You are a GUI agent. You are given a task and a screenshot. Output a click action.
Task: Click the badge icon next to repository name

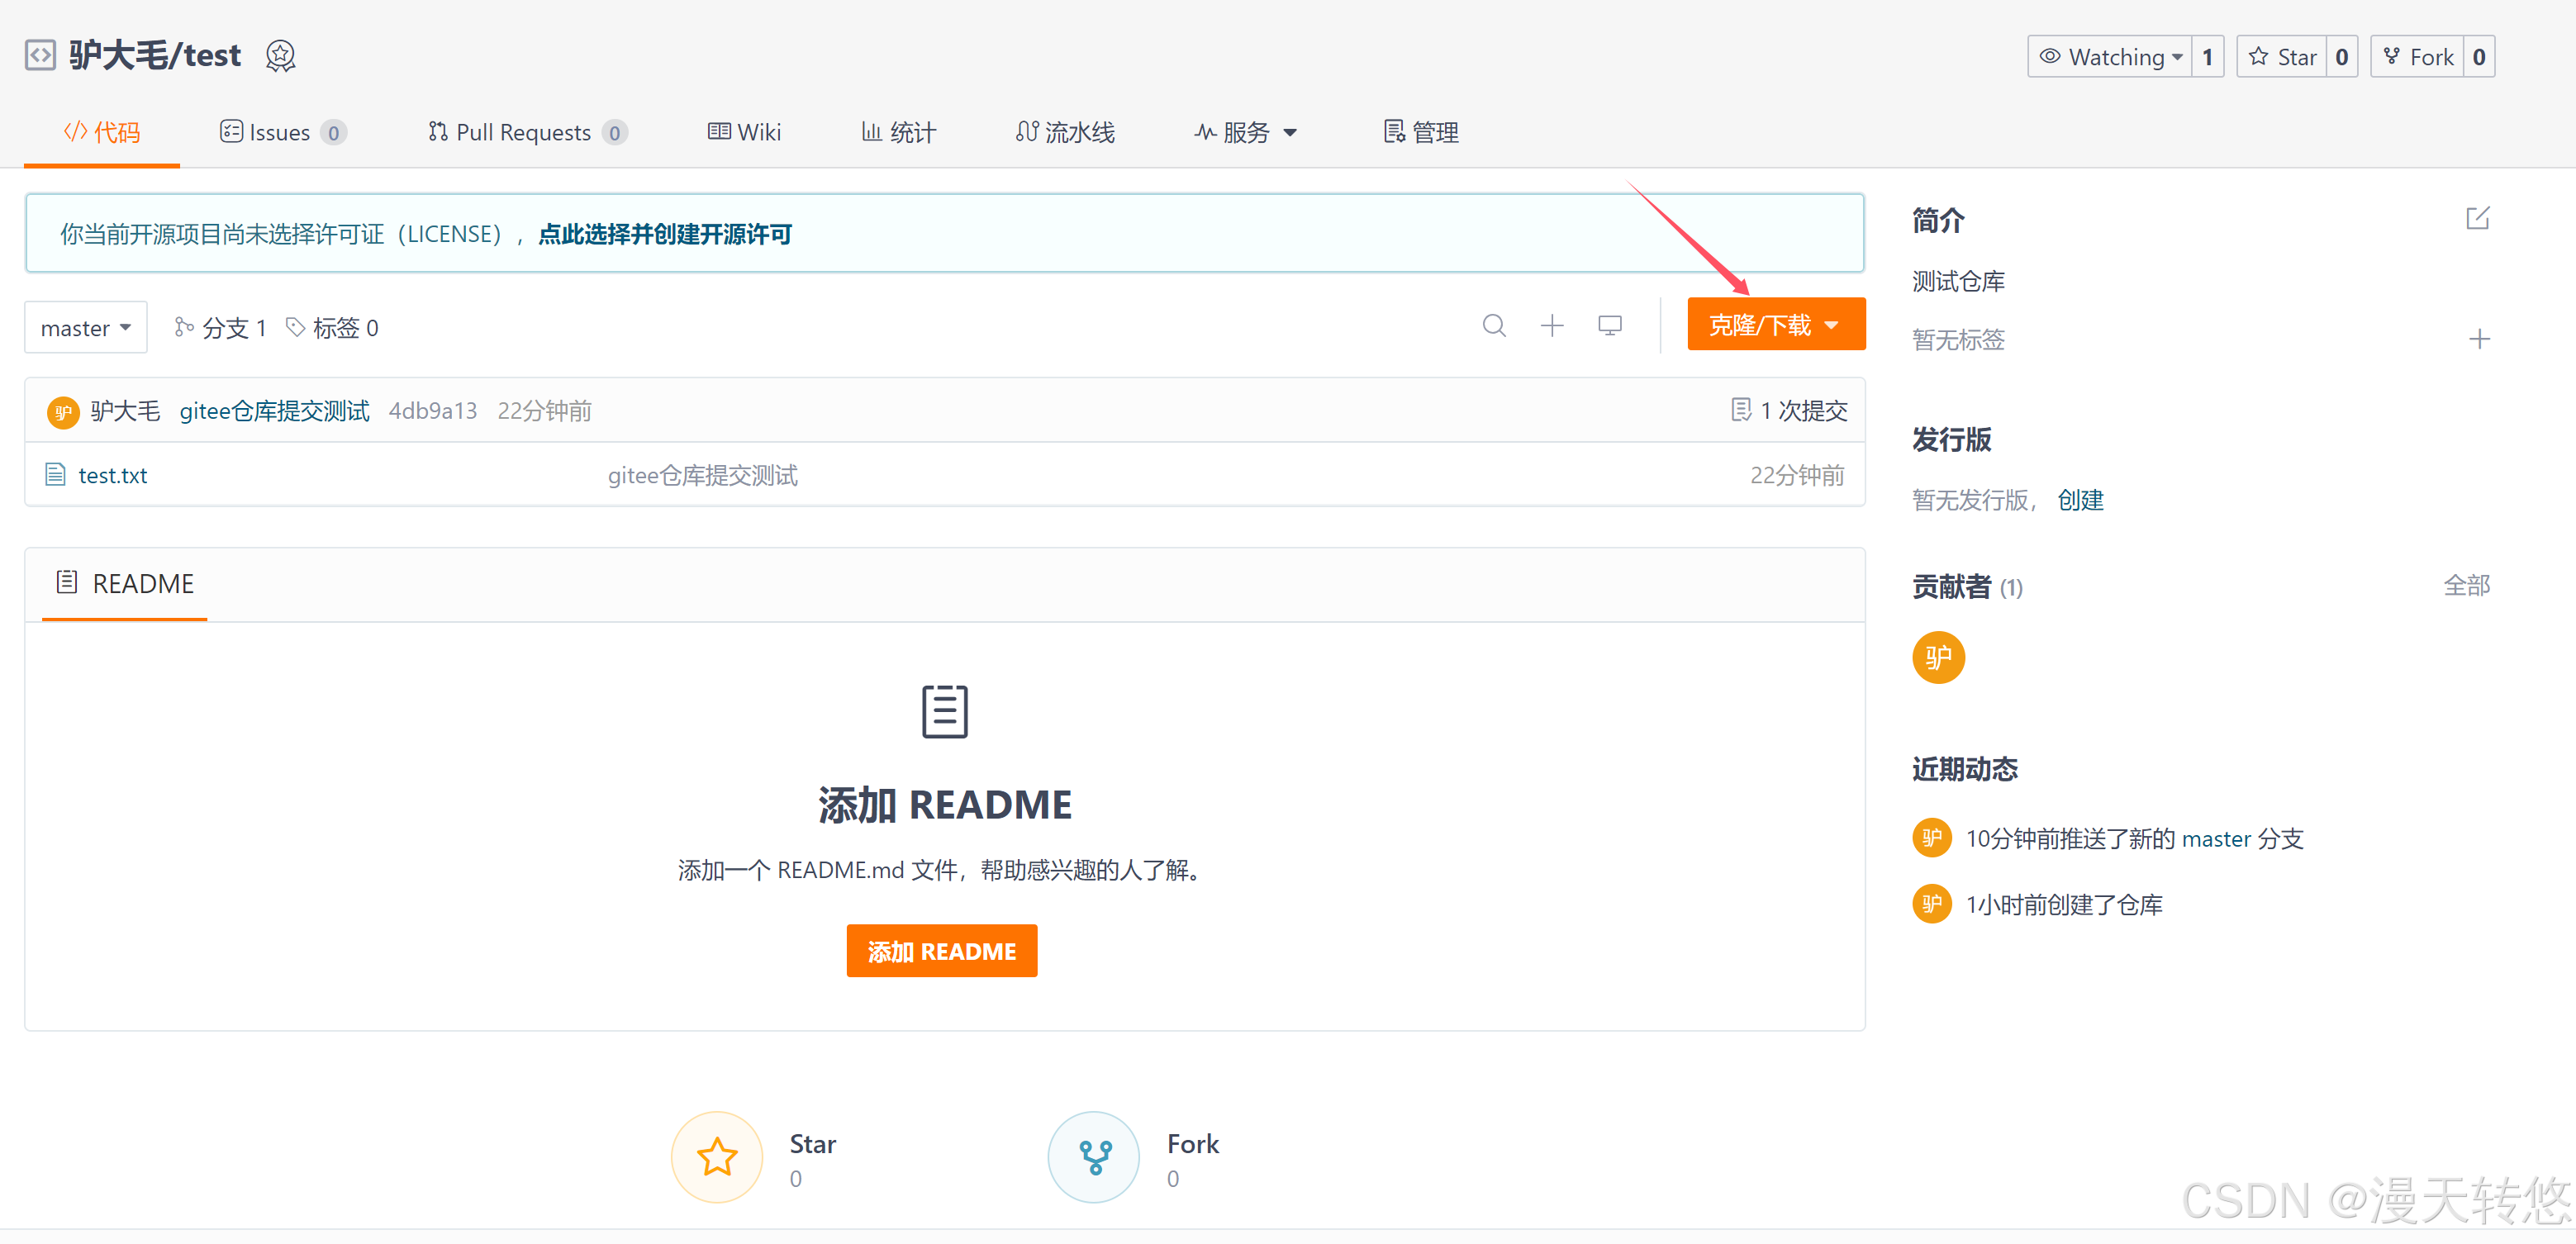pos(280,56)
